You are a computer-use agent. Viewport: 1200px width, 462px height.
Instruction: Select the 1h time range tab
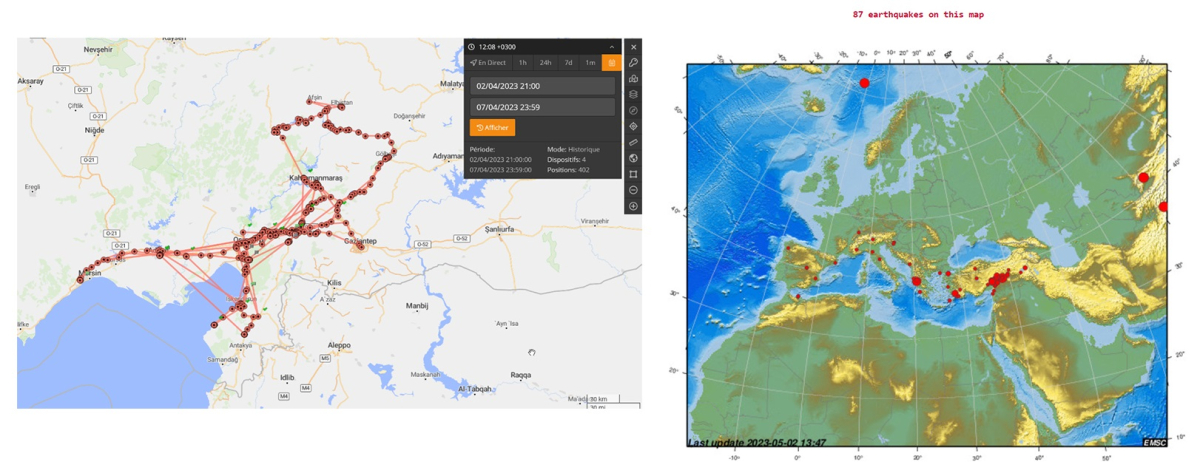(522, 63)
